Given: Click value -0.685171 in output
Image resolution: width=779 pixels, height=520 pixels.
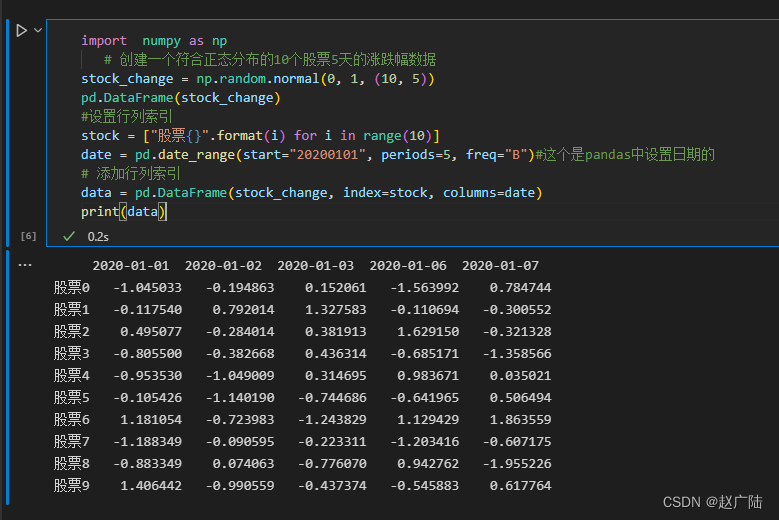Looking at the screenshot, I should click(425, 354).
